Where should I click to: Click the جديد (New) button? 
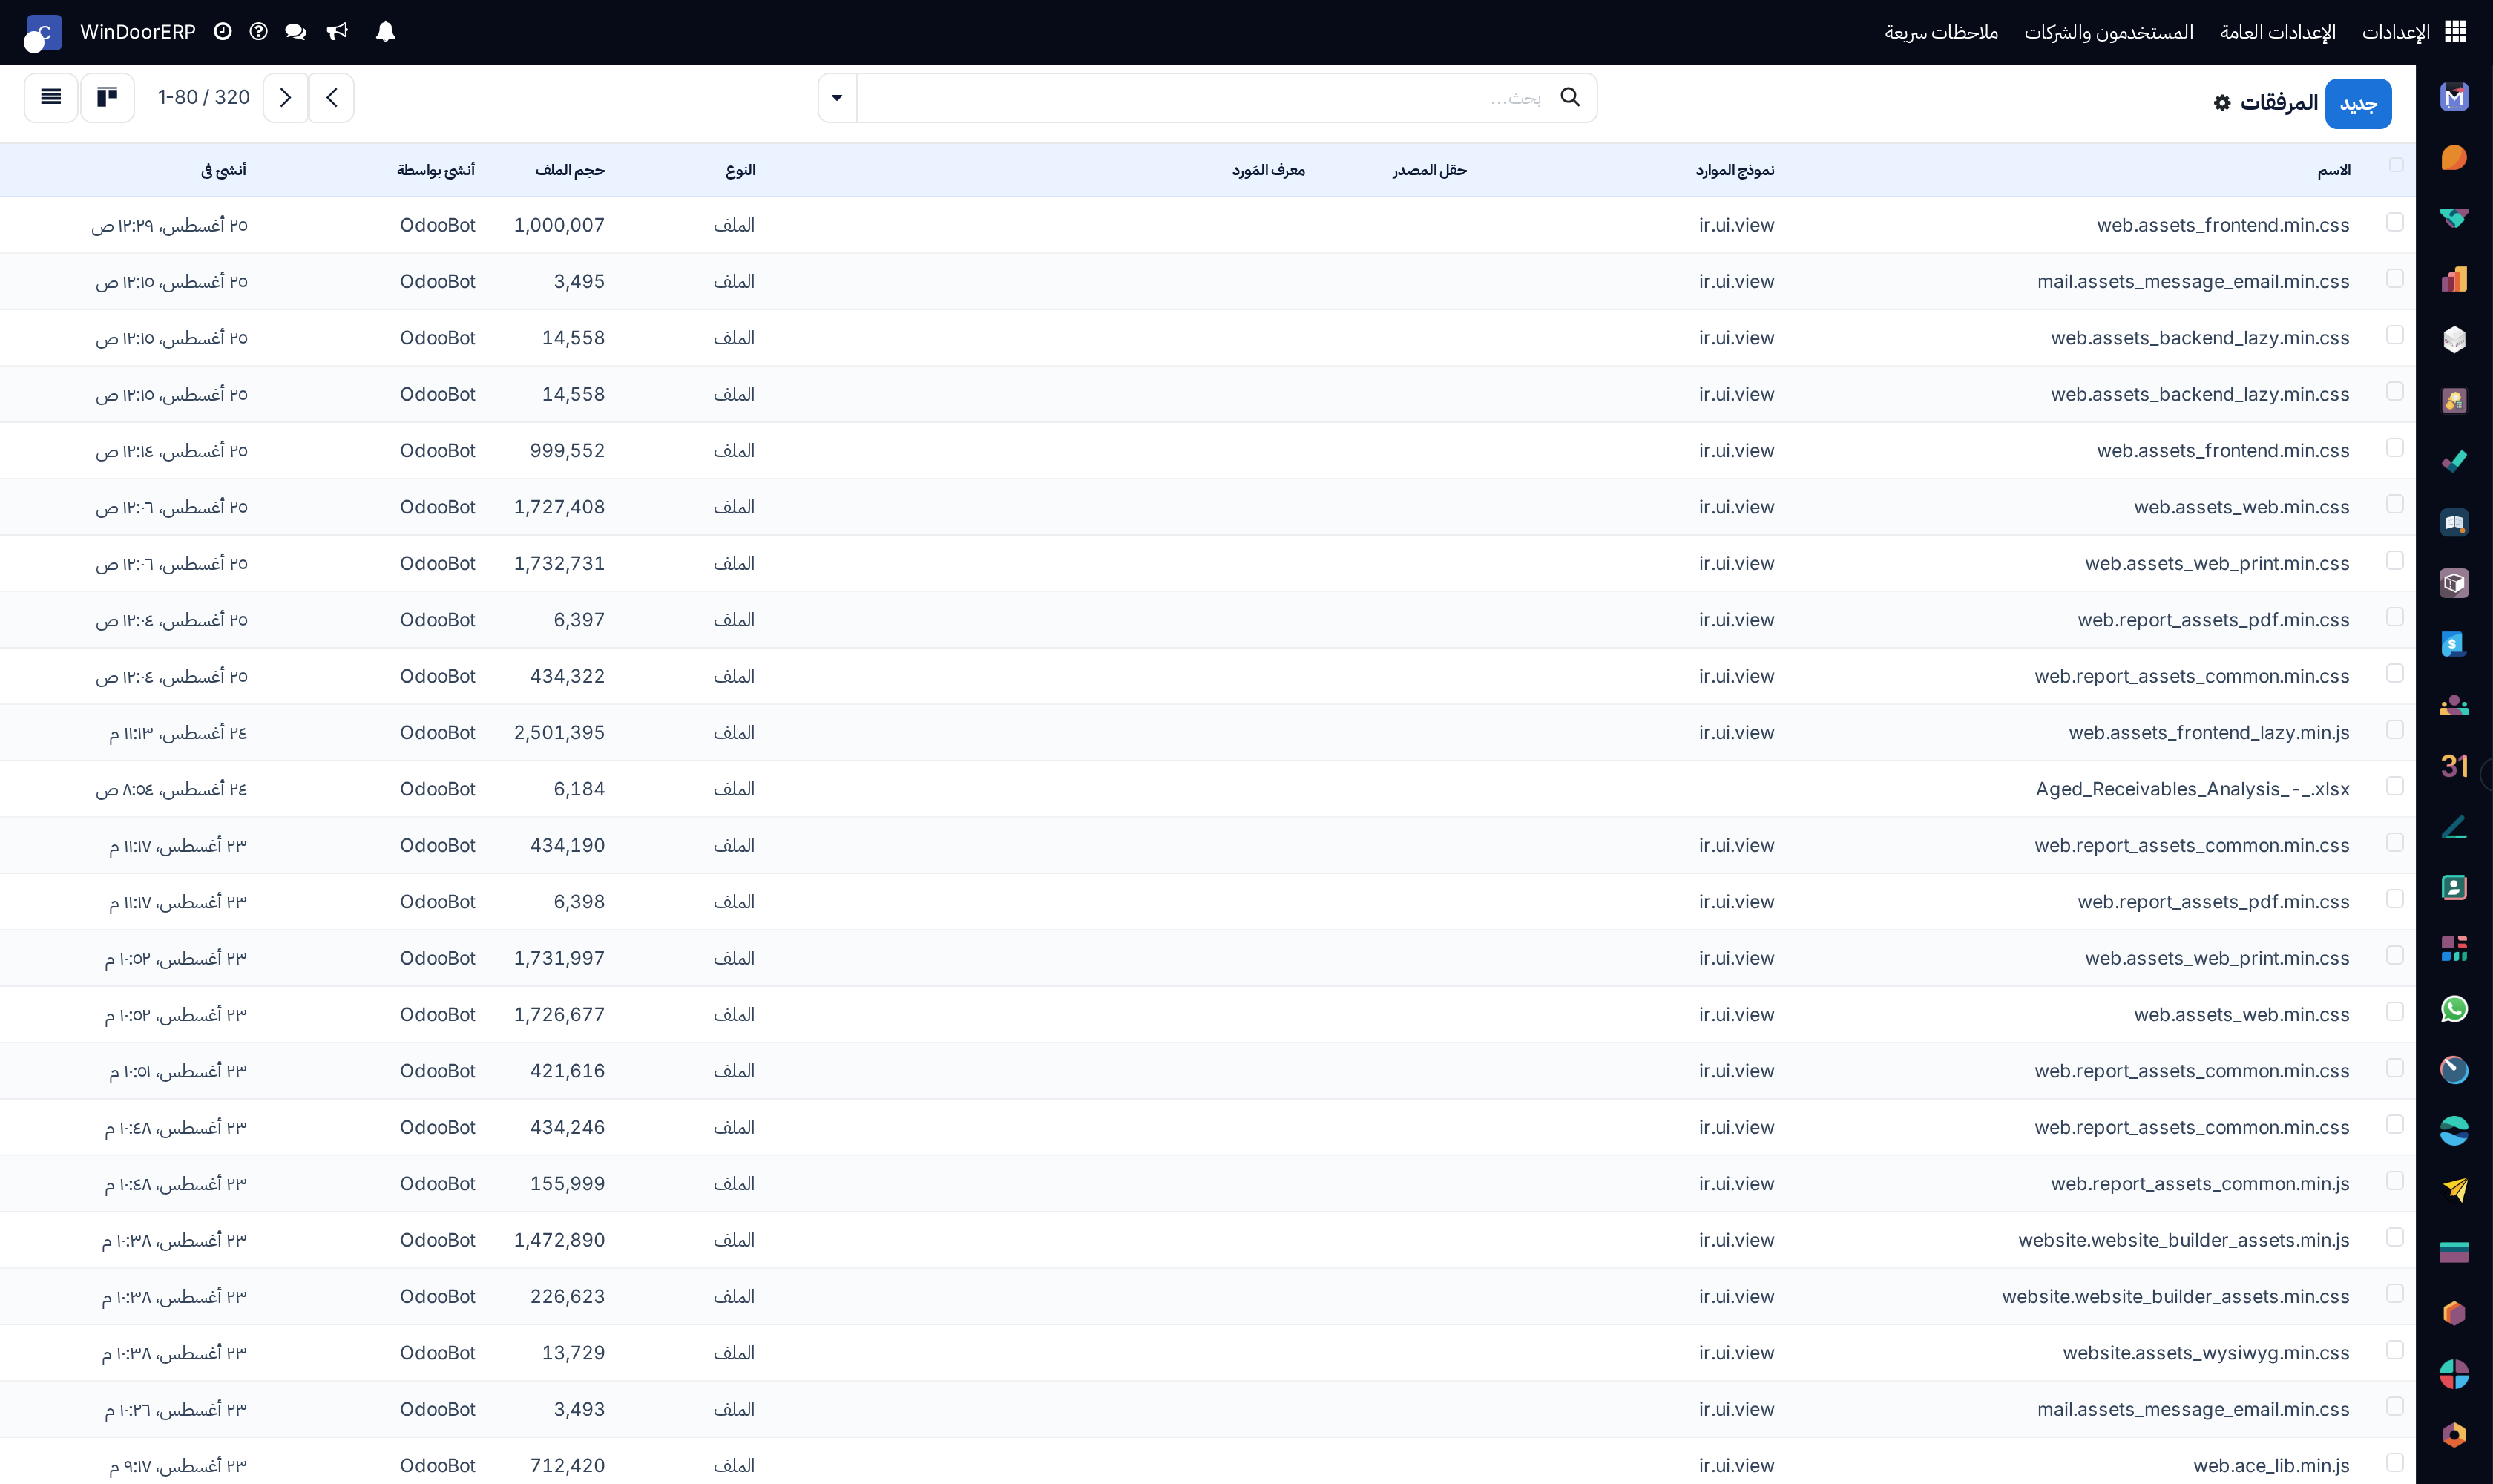(2358, 104)
